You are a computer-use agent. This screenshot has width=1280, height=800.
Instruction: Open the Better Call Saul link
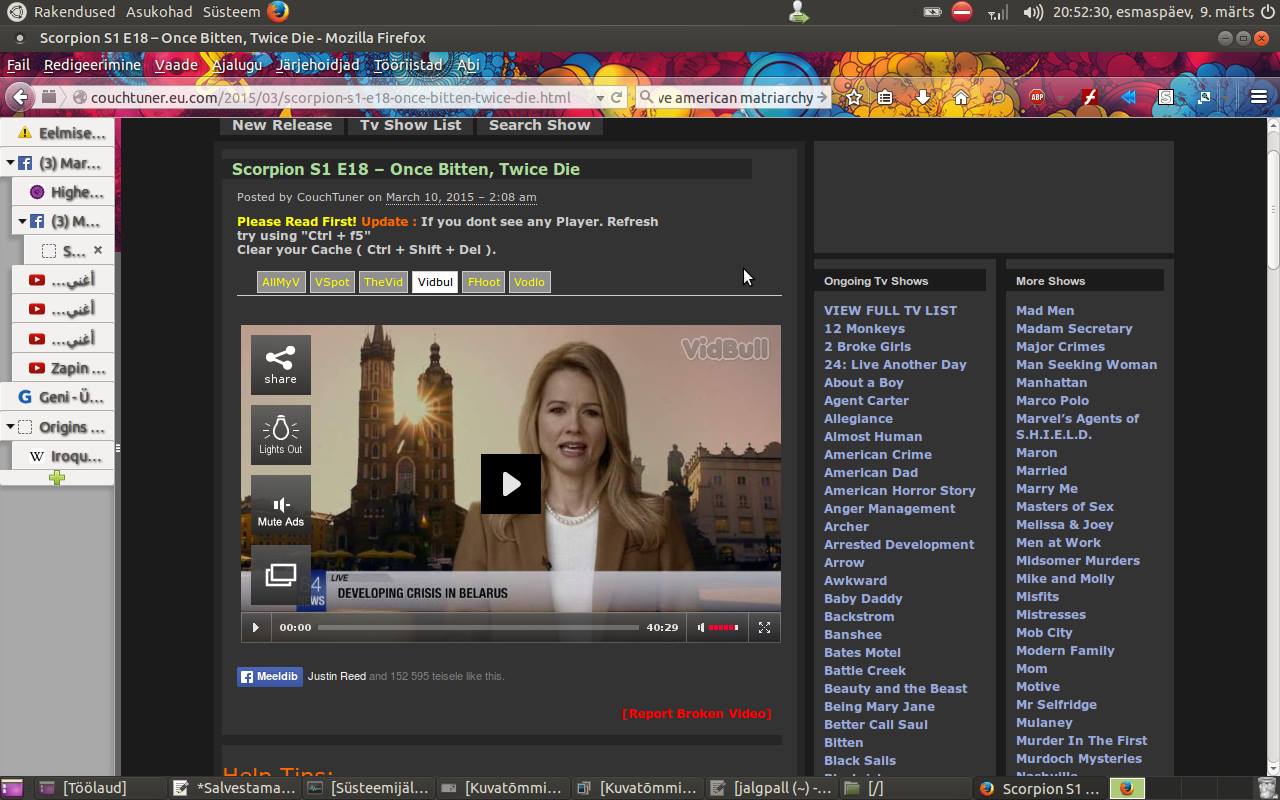click(x=876, y=725)
